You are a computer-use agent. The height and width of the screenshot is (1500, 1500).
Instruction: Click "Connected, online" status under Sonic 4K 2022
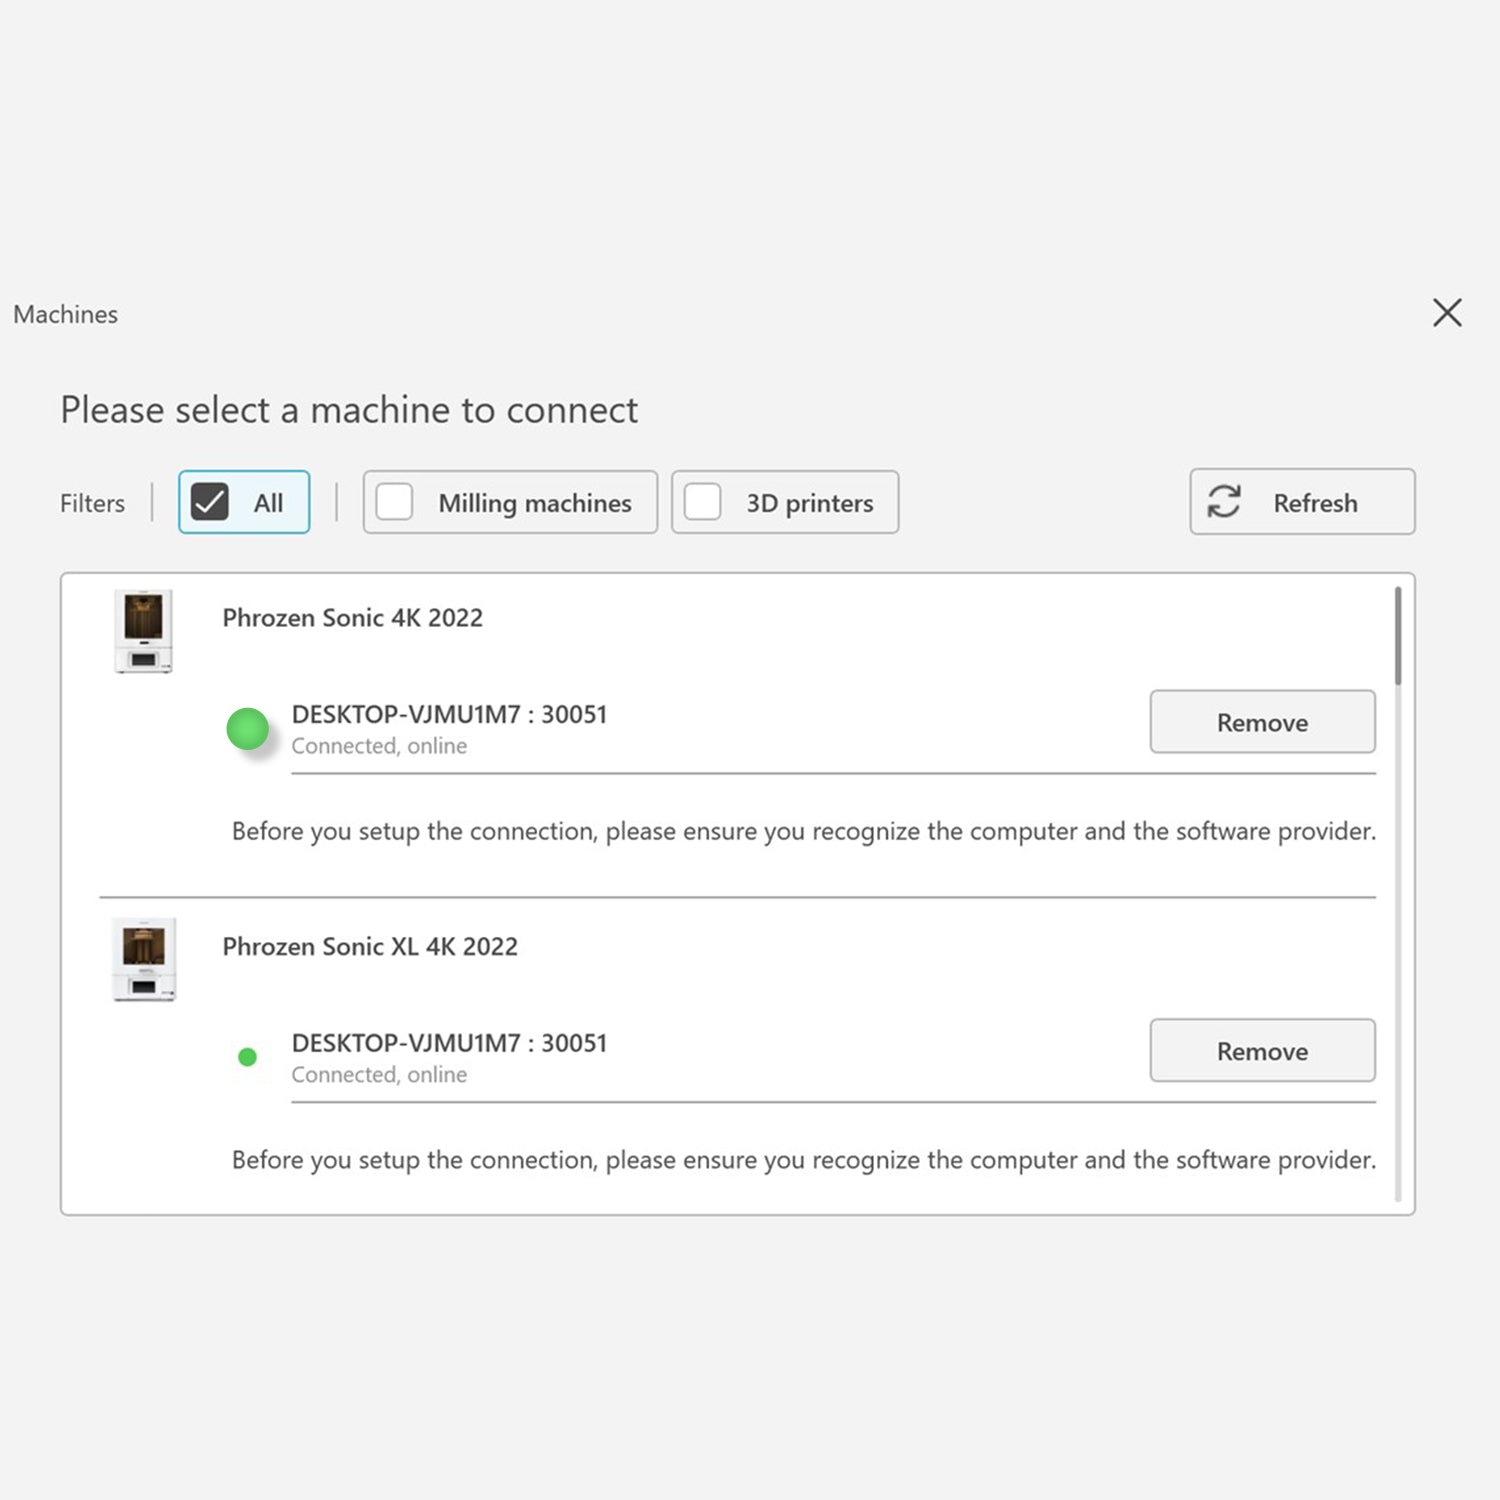tap(379, 746)
